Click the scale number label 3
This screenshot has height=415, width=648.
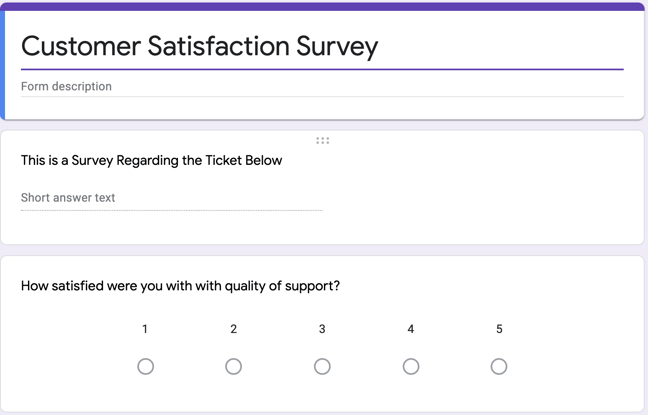(x=322, y=329)
